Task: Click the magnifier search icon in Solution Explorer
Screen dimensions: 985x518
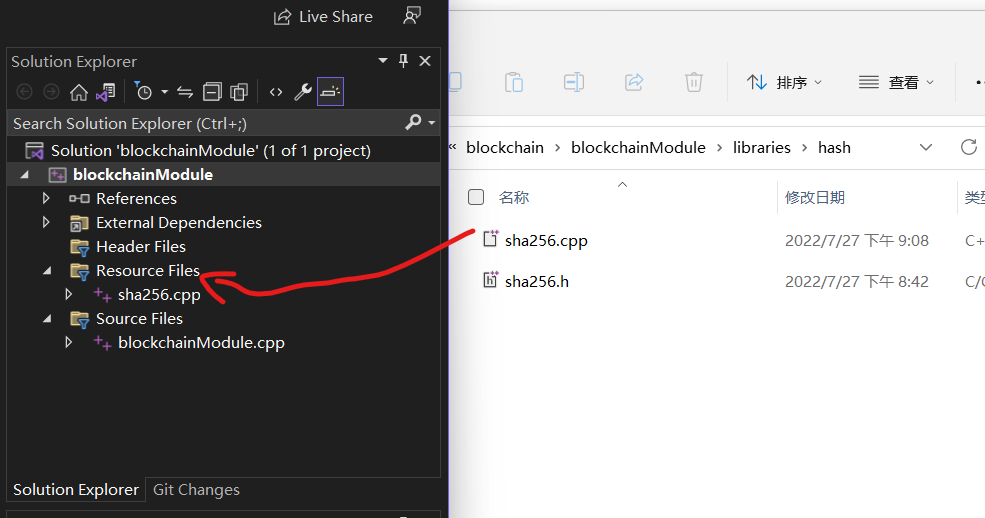Action: click(413, 122)
